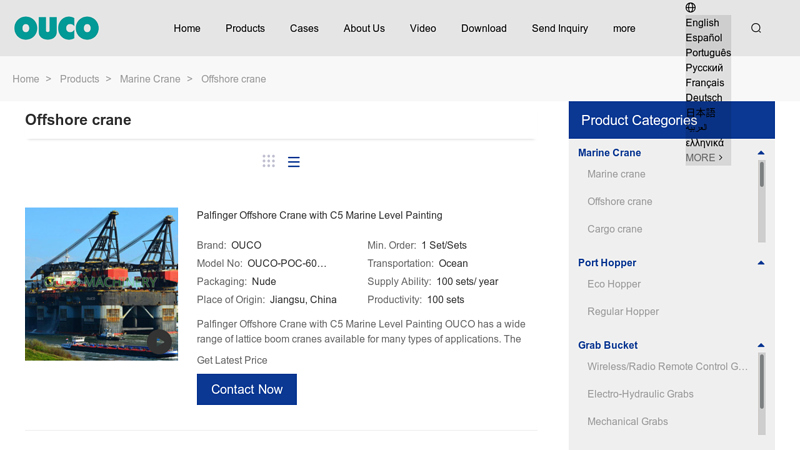Open the Products menu
The width and height of the screenshot is (800, 450).
(x=245, y=29)
